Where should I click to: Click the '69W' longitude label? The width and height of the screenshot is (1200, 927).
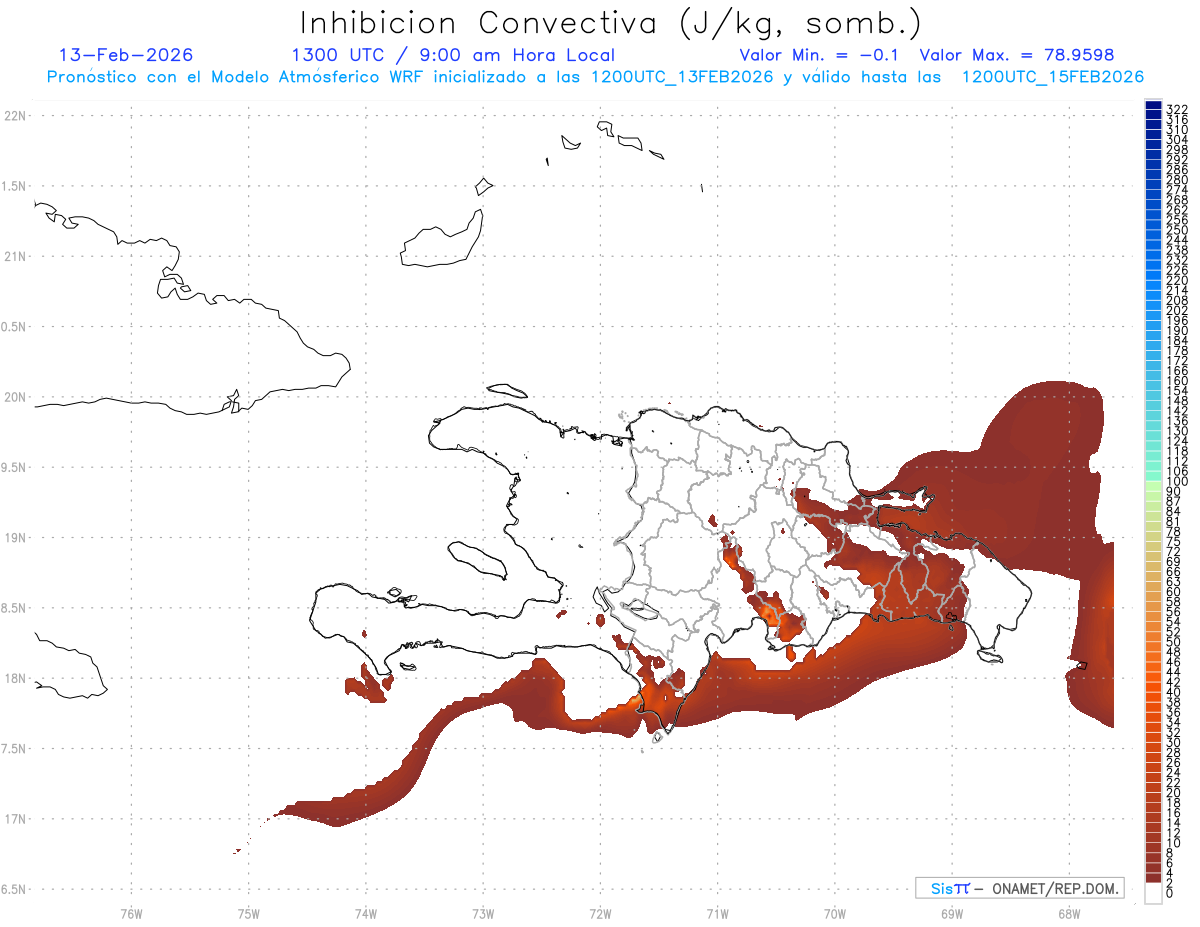[951, 913]
